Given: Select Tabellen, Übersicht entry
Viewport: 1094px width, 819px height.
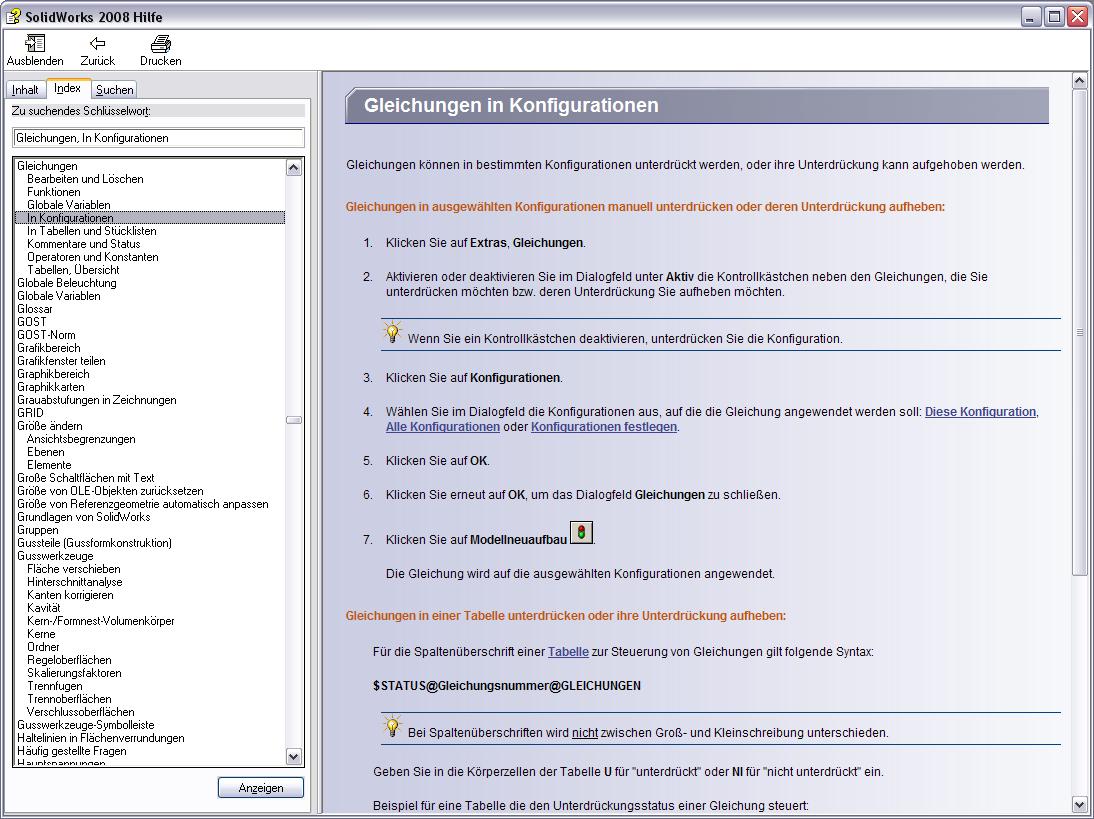Looking at the screenshot, I should pos(73,270).
